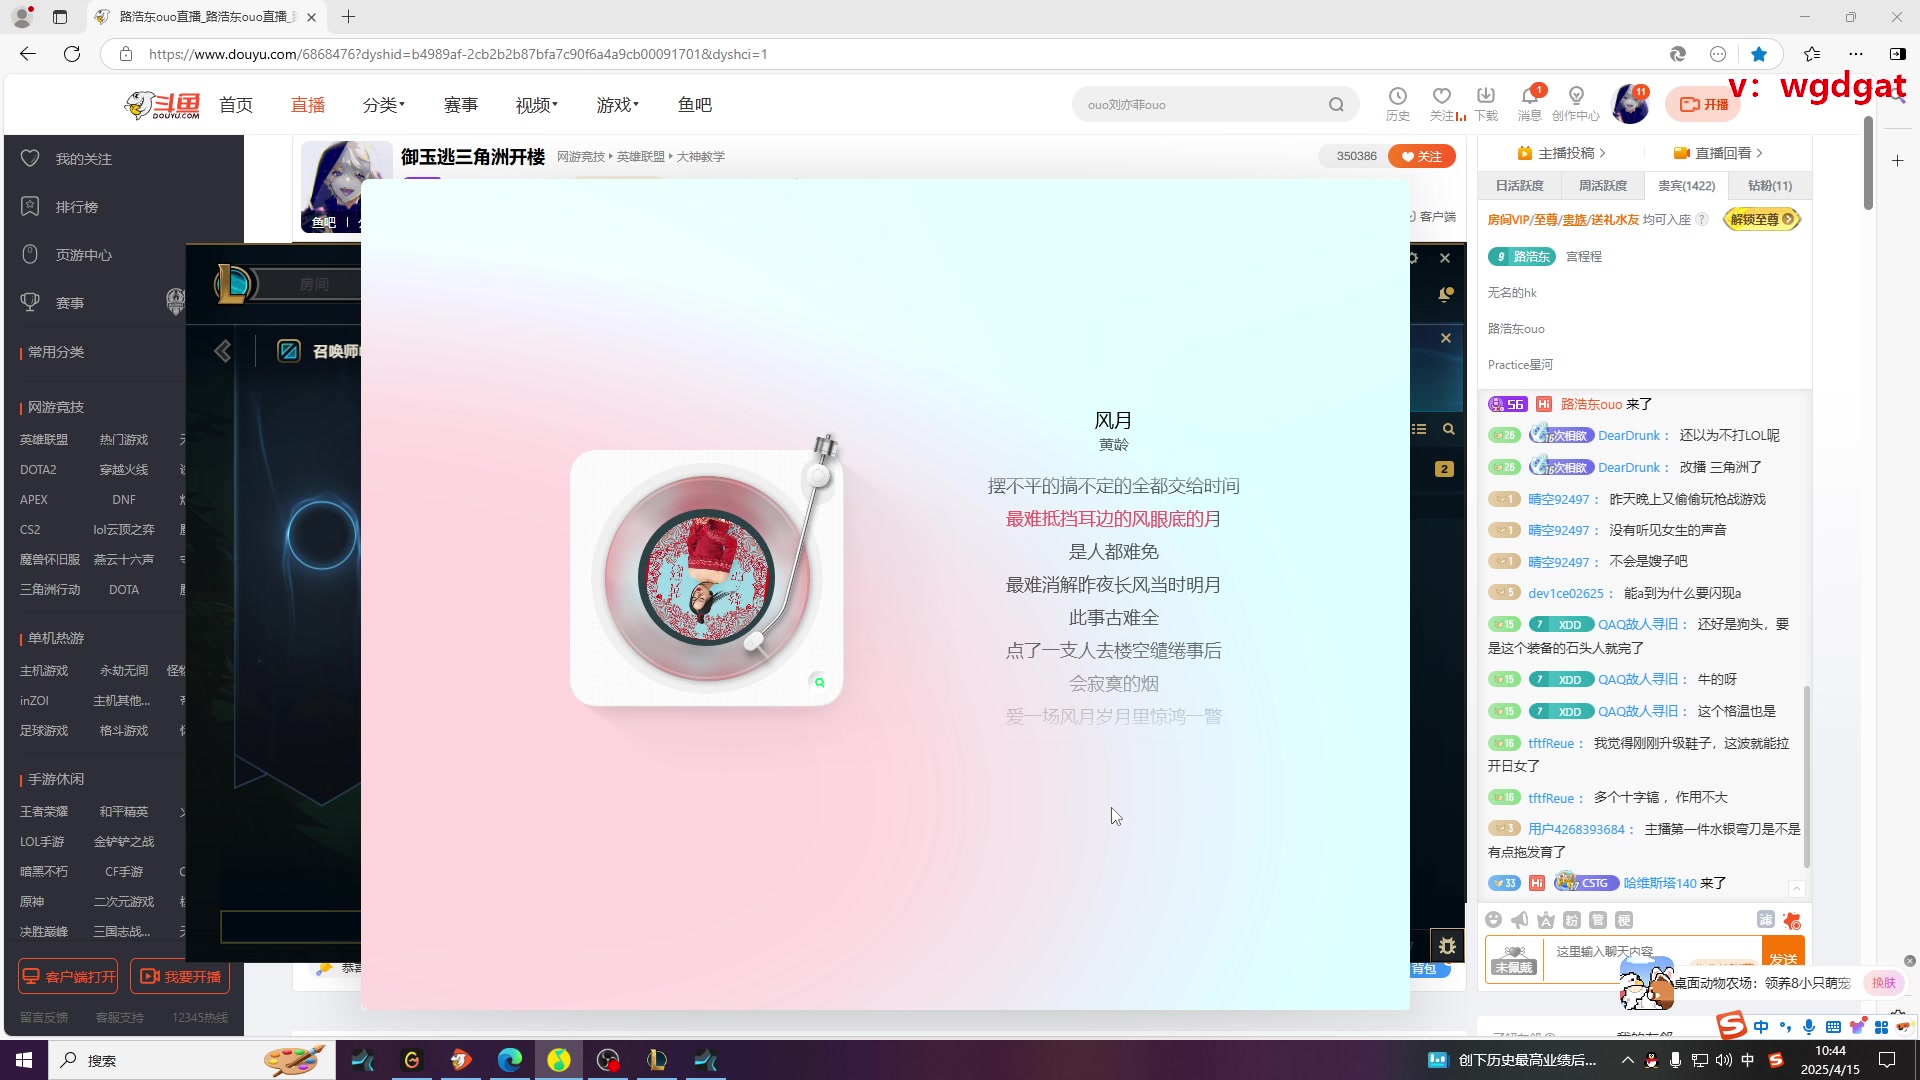
Task: Open Microsoft Edge from the taskbar
Action: [x=510, y=1060]
